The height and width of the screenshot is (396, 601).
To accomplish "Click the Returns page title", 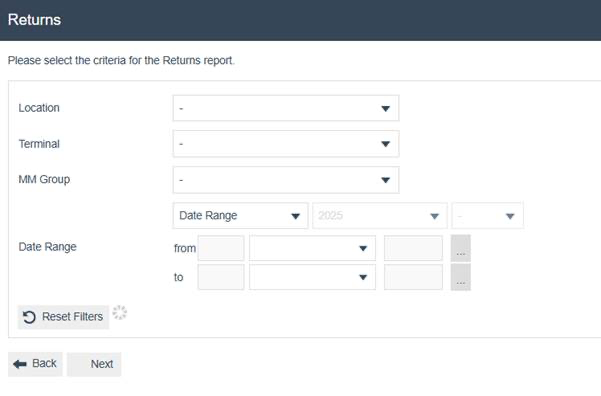I will 34,20.
